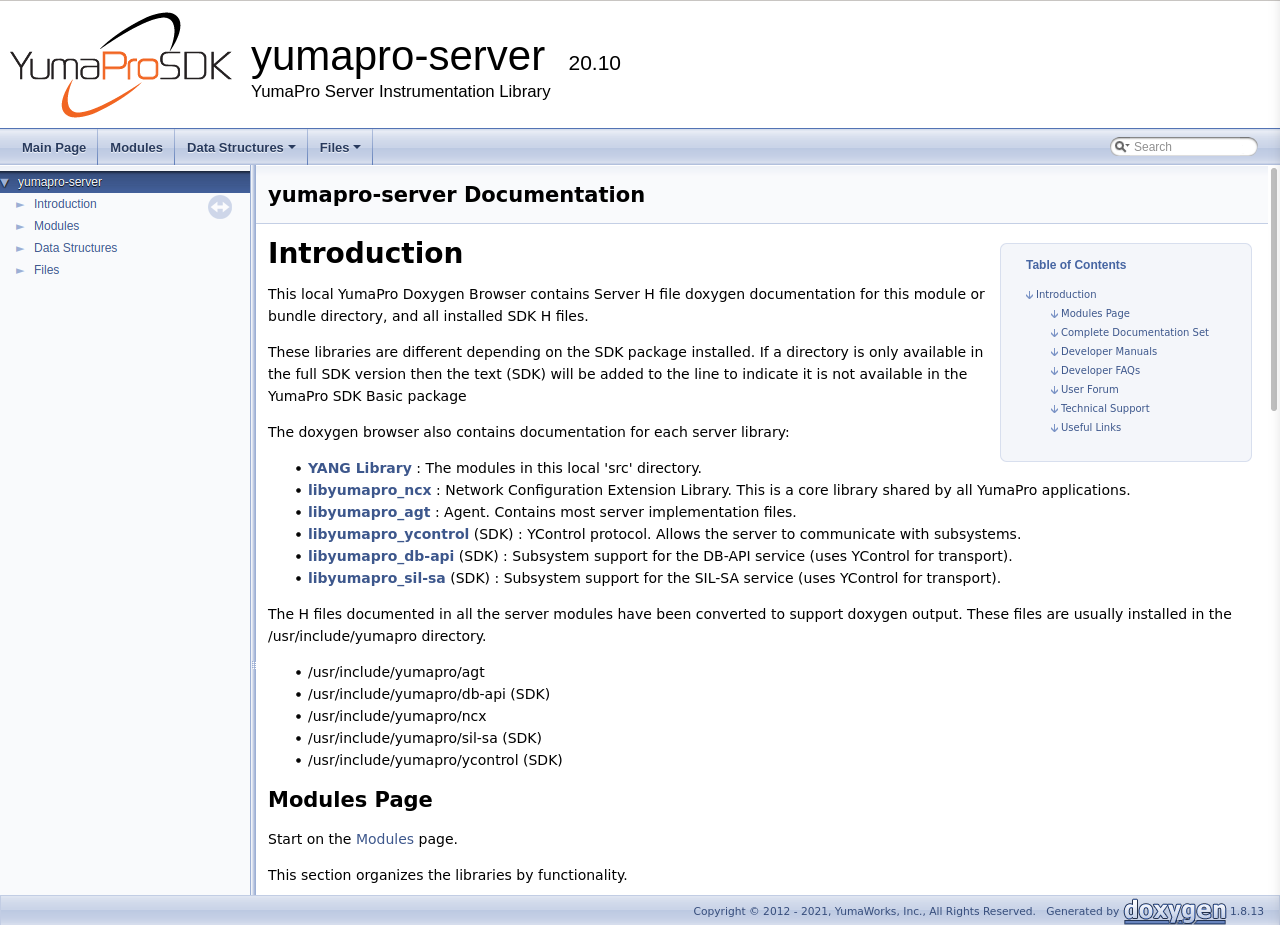Open the Files dropdown menu

click(340, 148)
